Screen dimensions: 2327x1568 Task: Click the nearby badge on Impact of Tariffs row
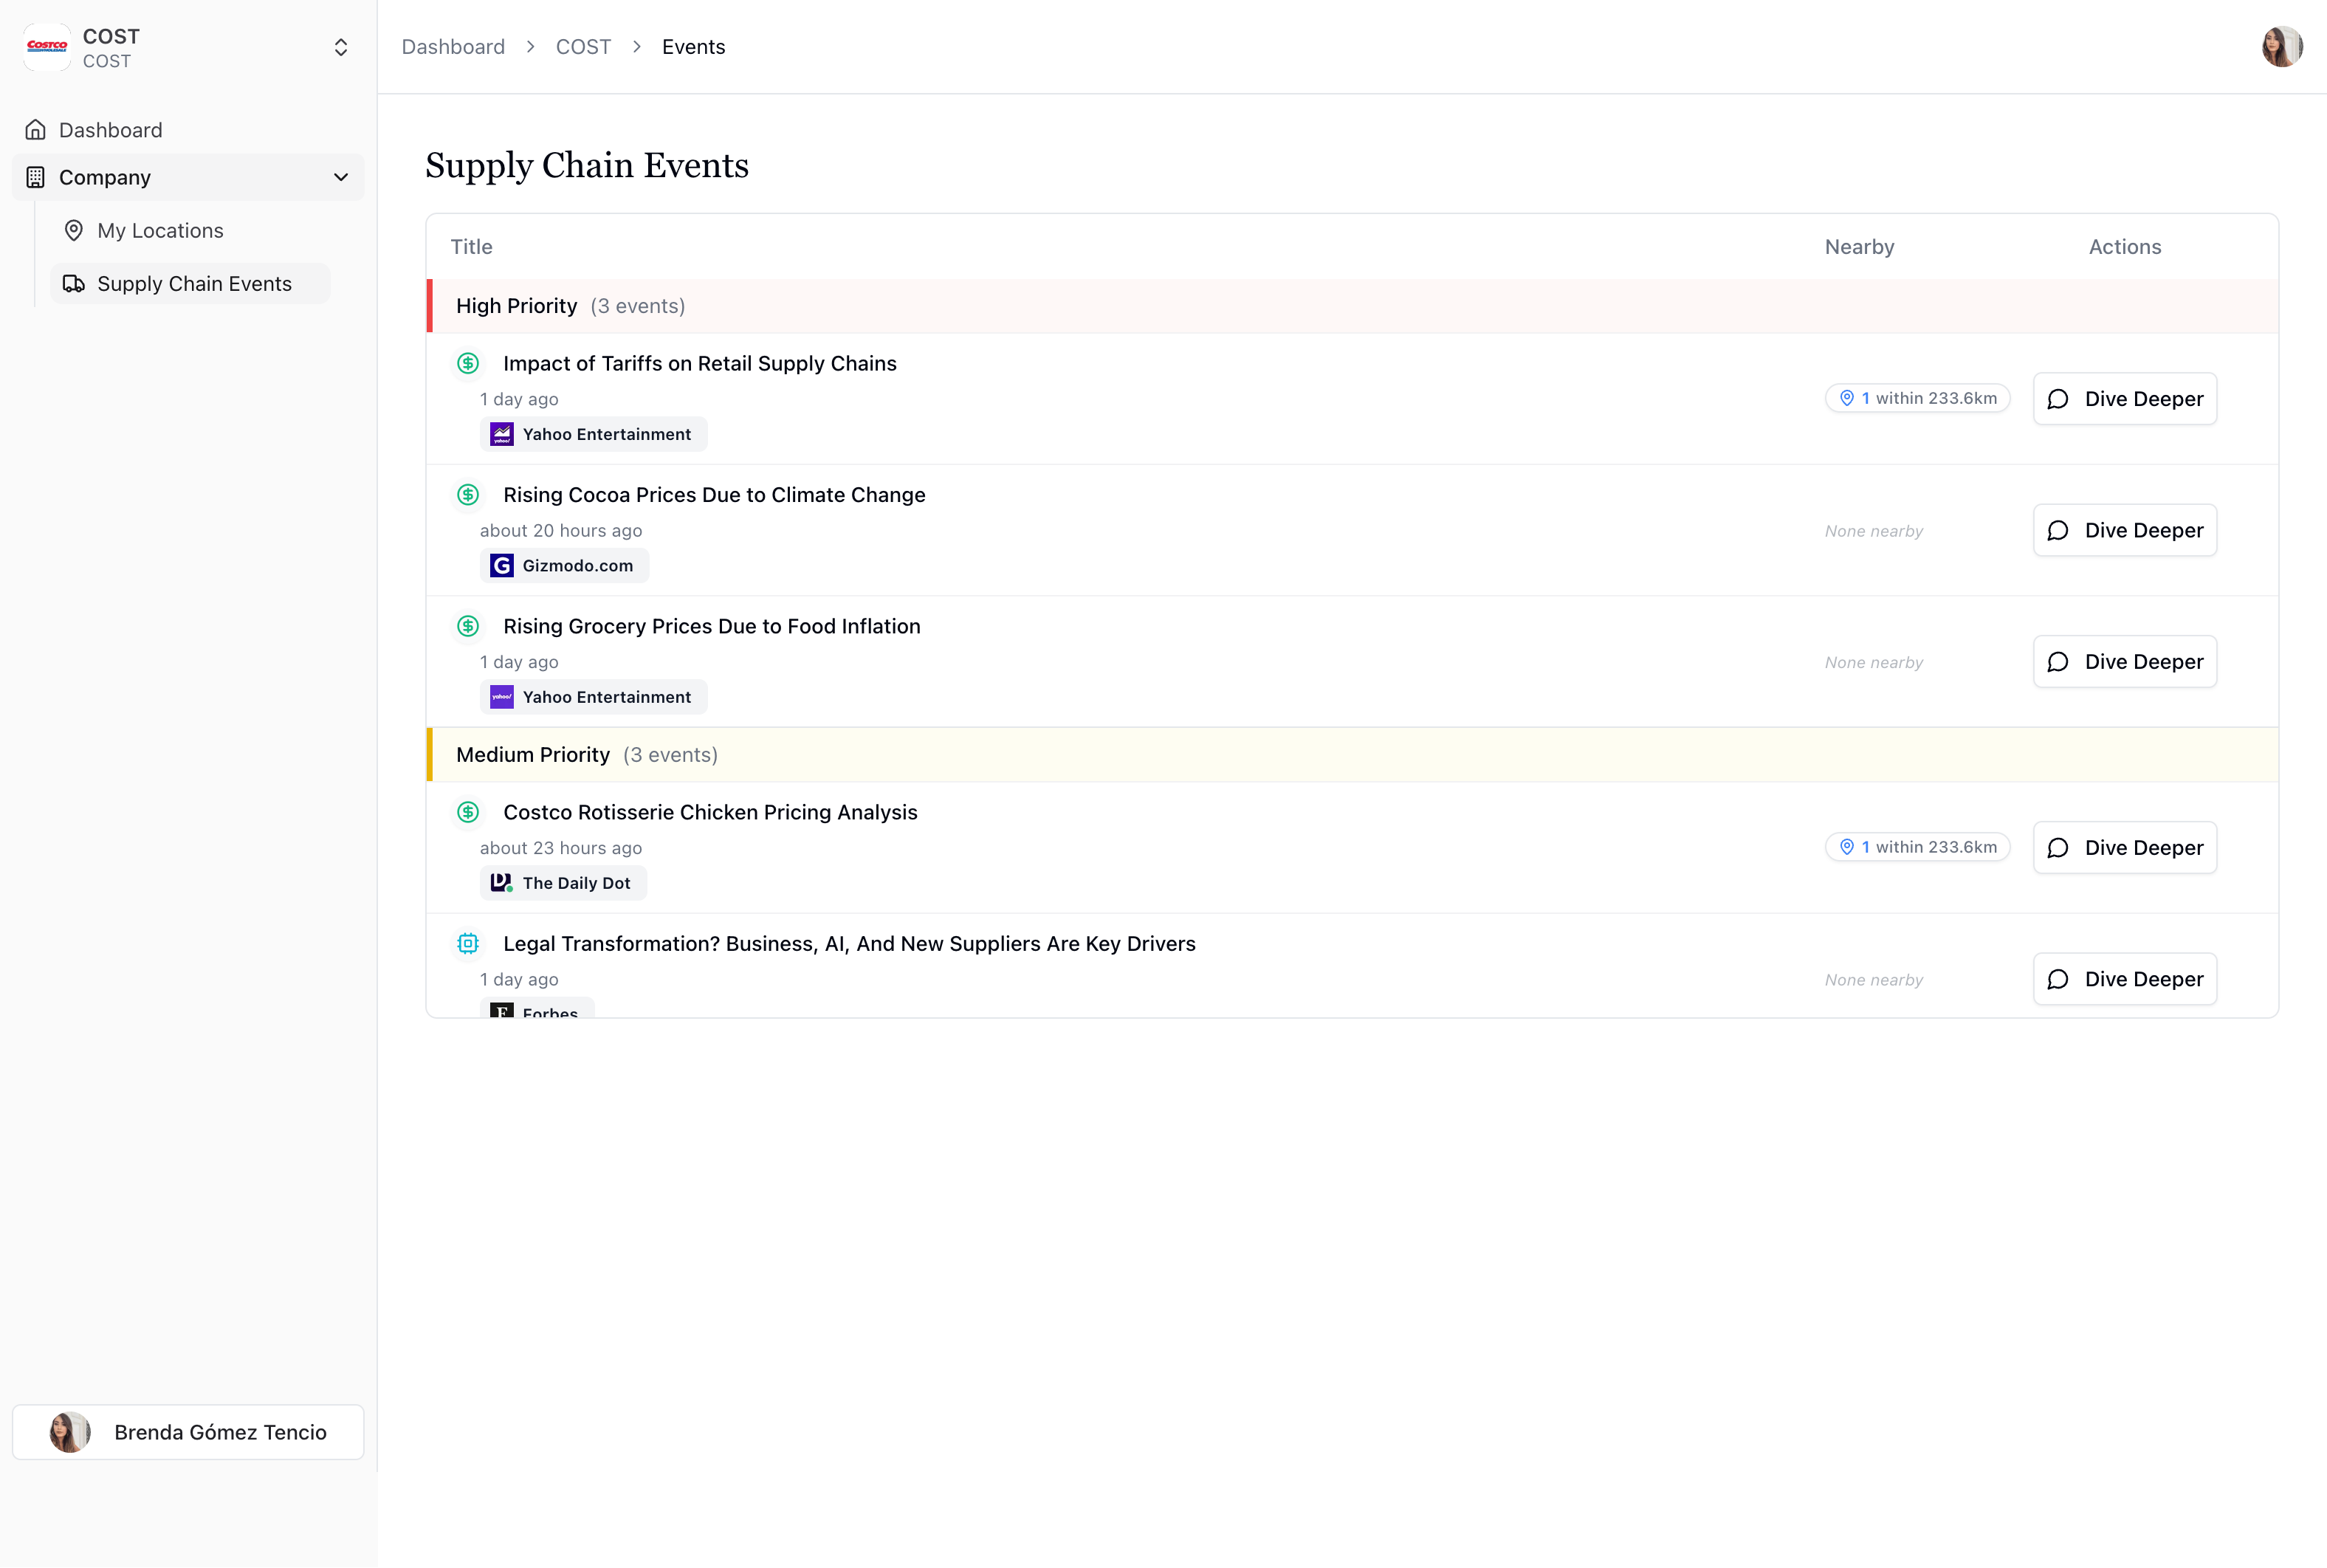1917,398
